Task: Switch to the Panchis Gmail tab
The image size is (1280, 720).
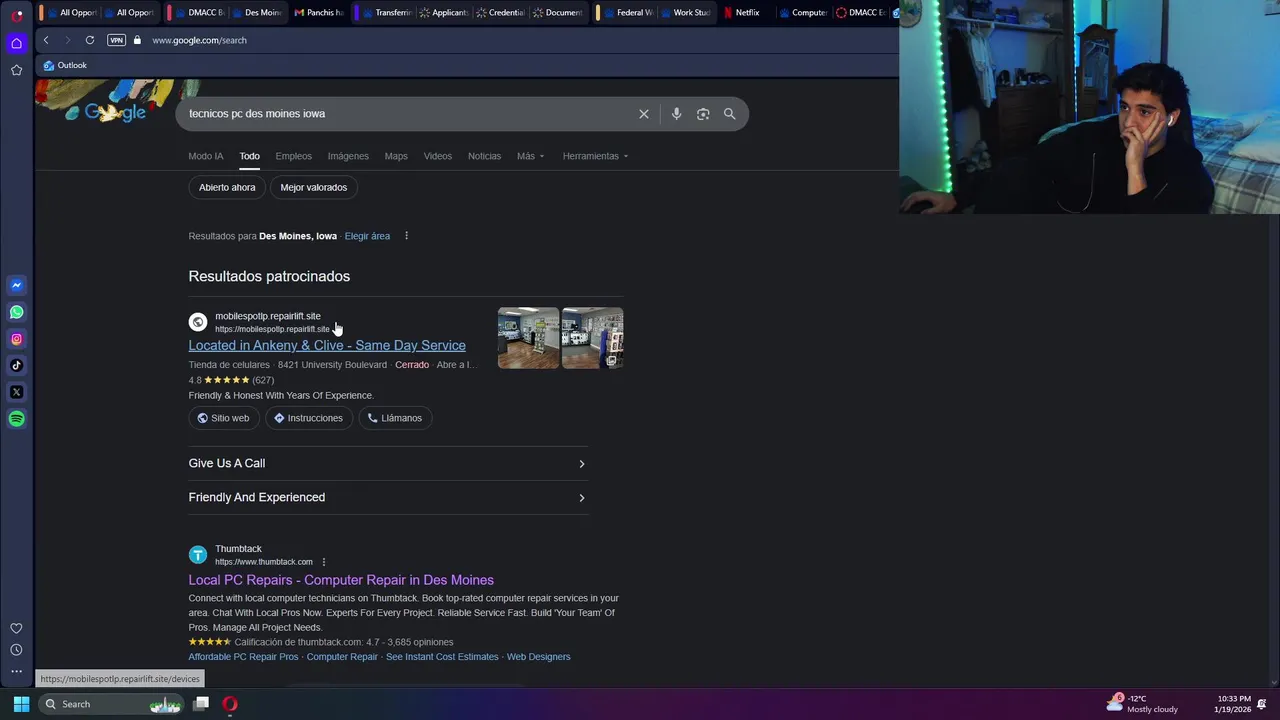Action: pos(319,13)
